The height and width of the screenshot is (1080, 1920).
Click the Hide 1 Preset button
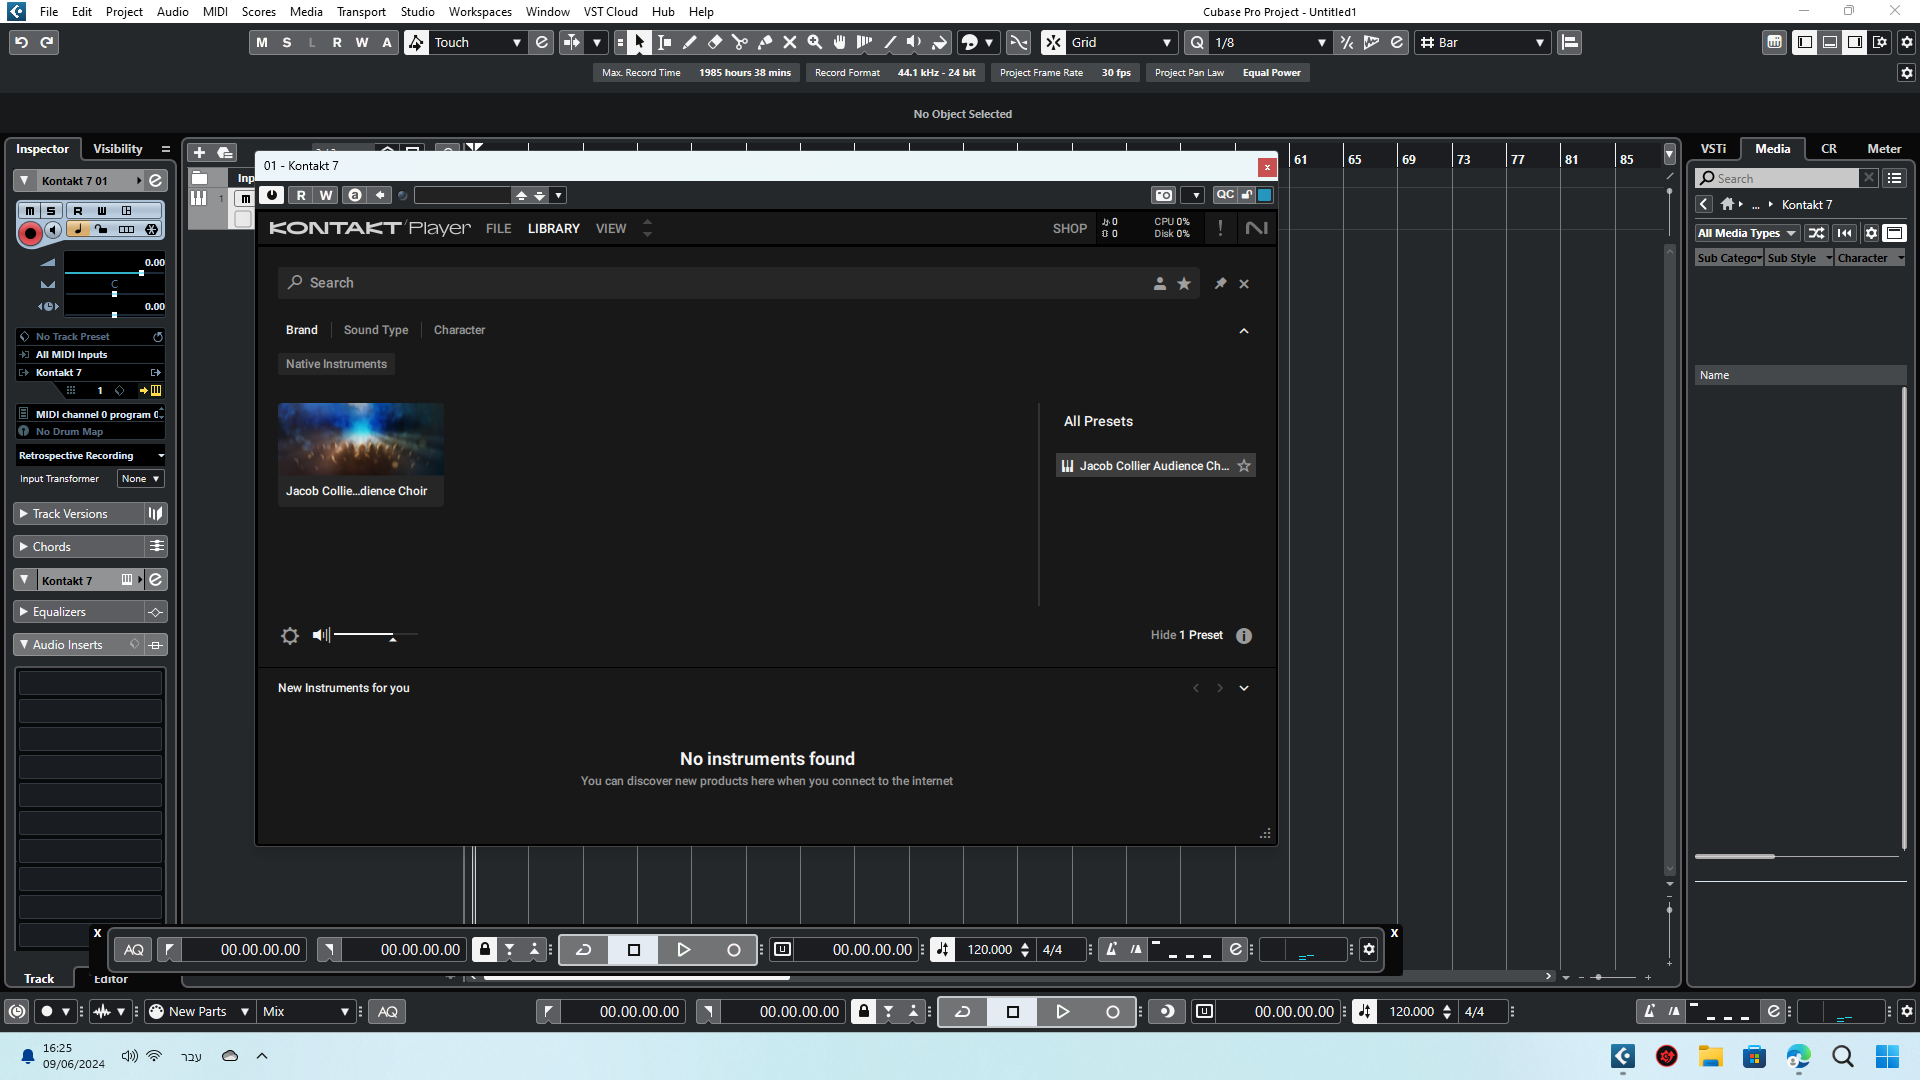click(x=1186, y=636)
